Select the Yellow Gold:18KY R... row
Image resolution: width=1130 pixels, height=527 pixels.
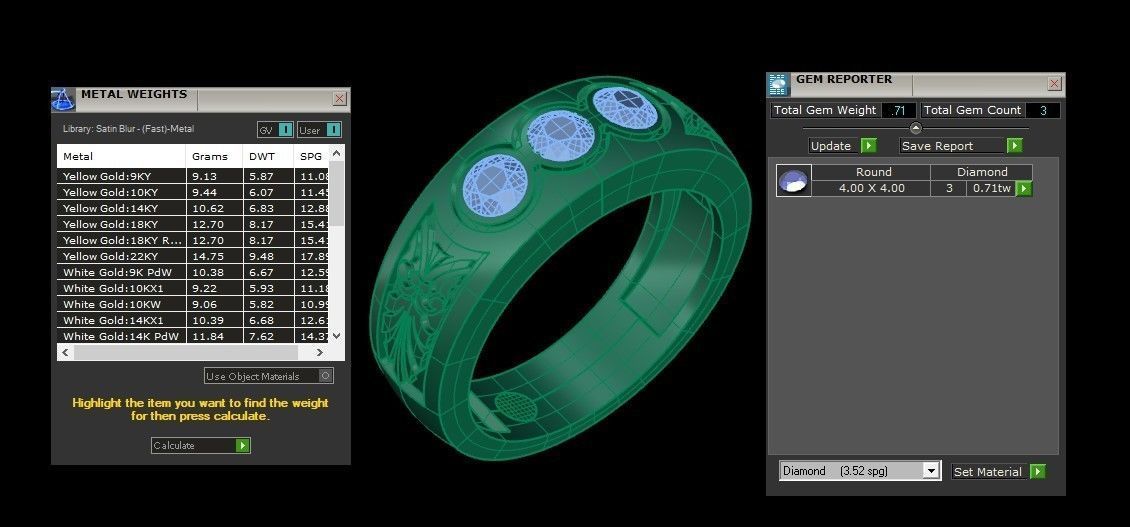point(192,240)
